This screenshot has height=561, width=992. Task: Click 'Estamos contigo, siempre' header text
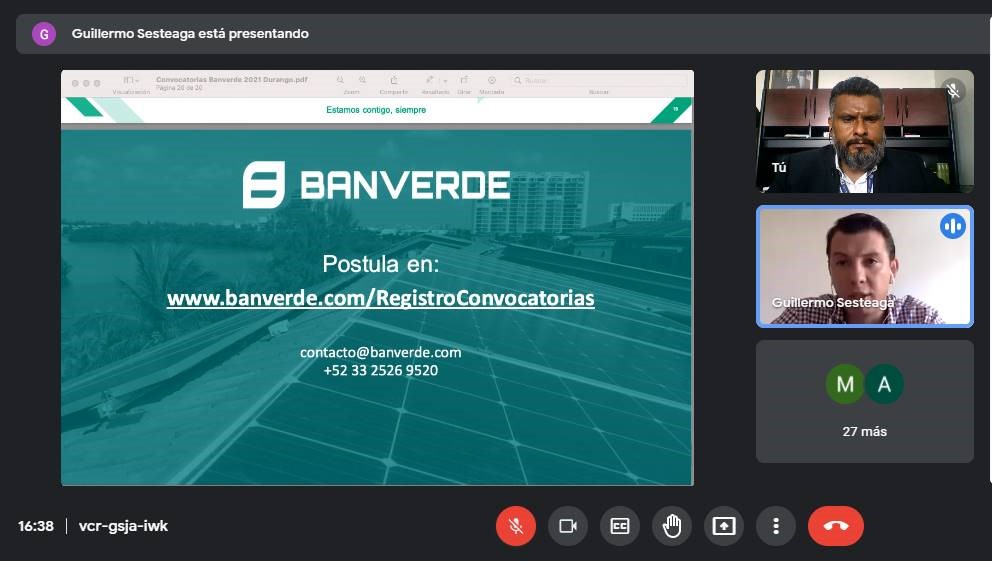coord(376,110)
